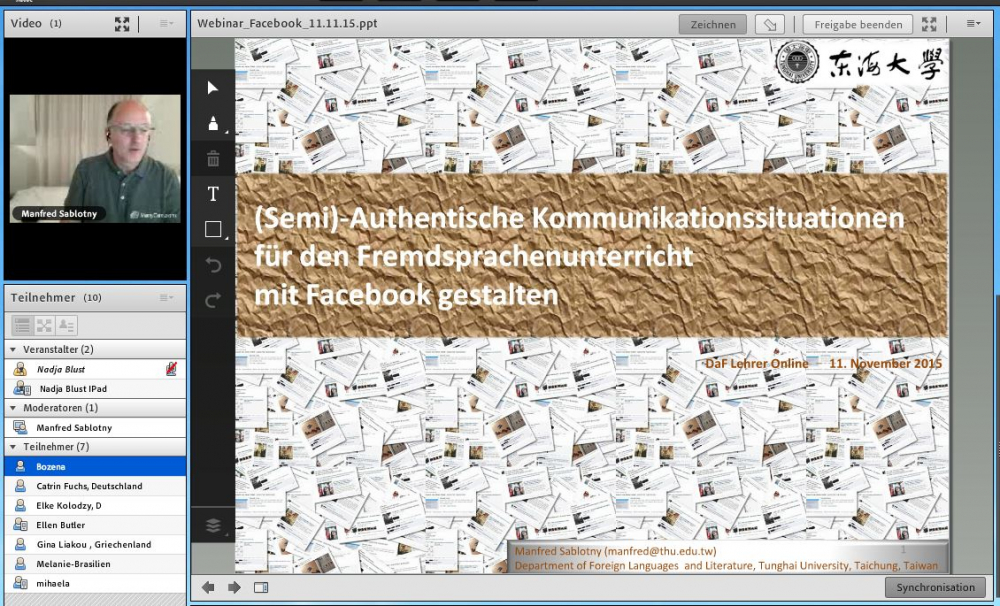Select Melanie-Brasilien participant
Viewport: 1000px width, 606px height.
95,564
